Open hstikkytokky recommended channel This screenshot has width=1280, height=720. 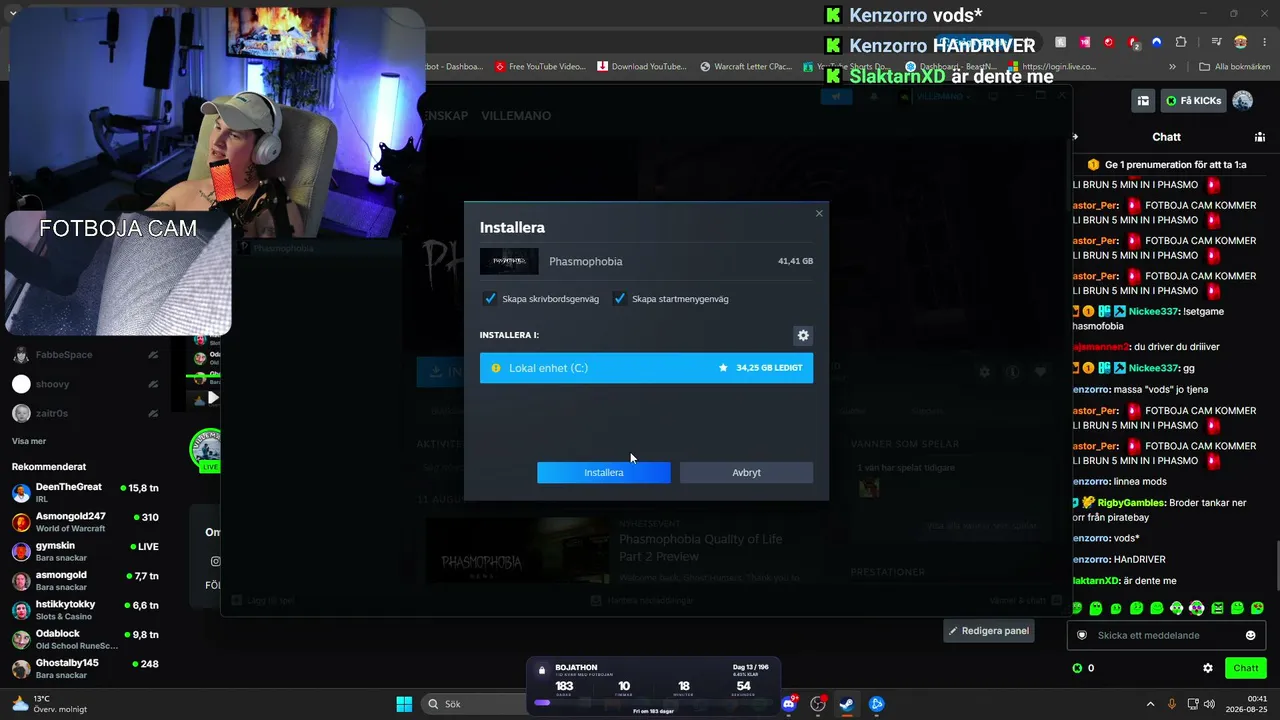coord(85,610)
